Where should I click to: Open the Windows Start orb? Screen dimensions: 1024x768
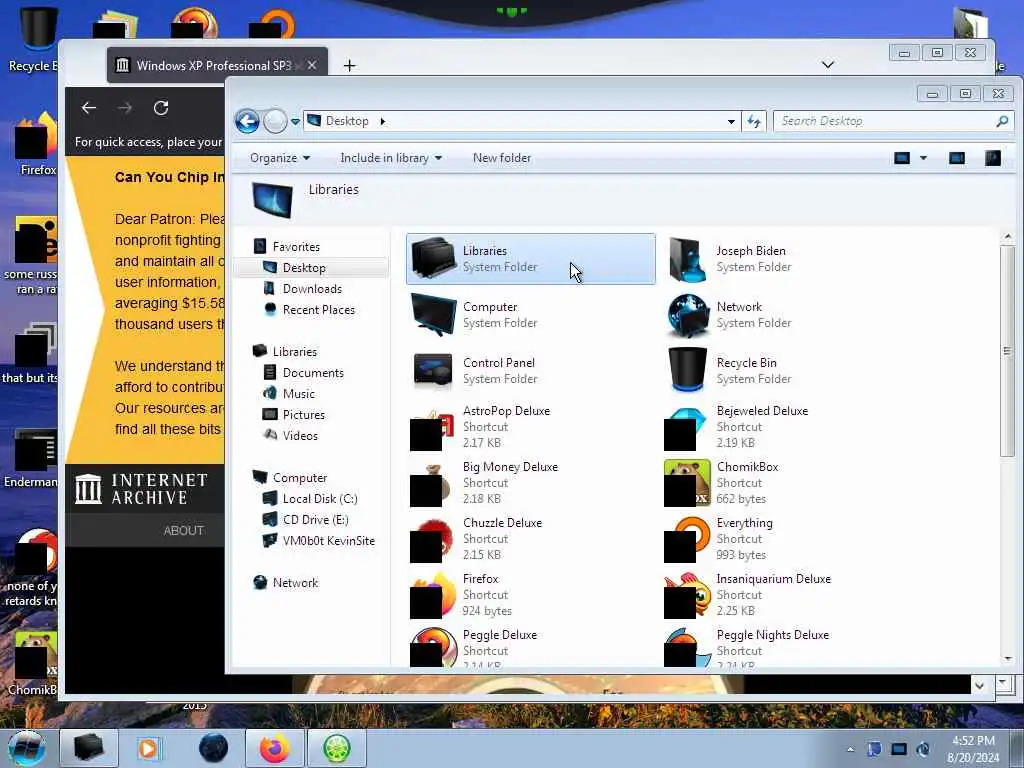pos(27,748)
